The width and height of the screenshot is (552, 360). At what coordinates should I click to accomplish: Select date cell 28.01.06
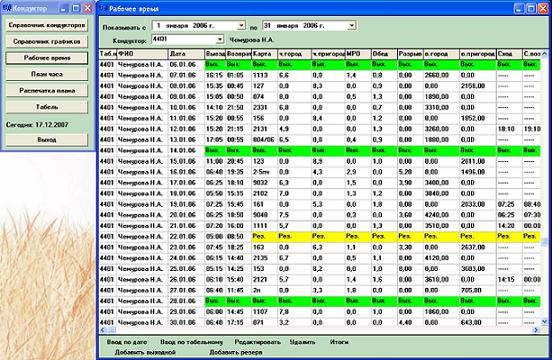coord(186,301)
